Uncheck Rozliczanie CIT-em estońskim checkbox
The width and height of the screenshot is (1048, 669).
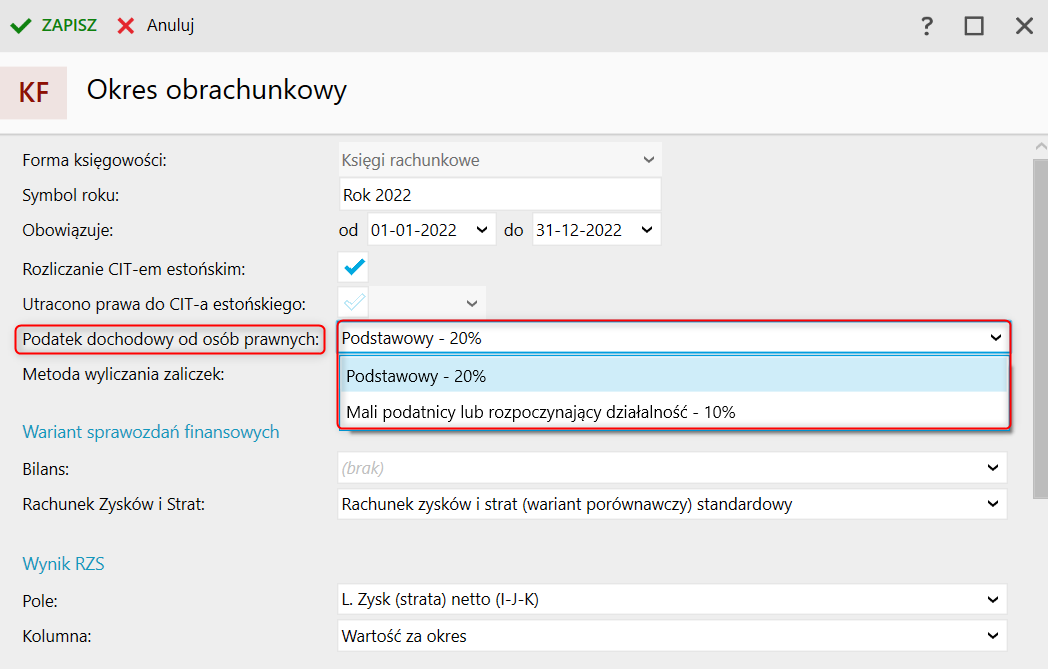pos(354,267)
